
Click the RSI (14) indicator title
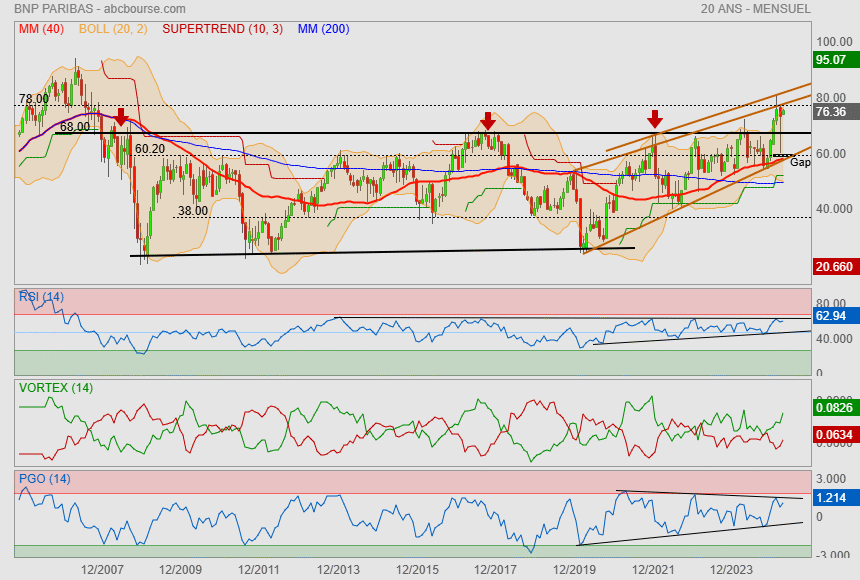tap(41, 296)
